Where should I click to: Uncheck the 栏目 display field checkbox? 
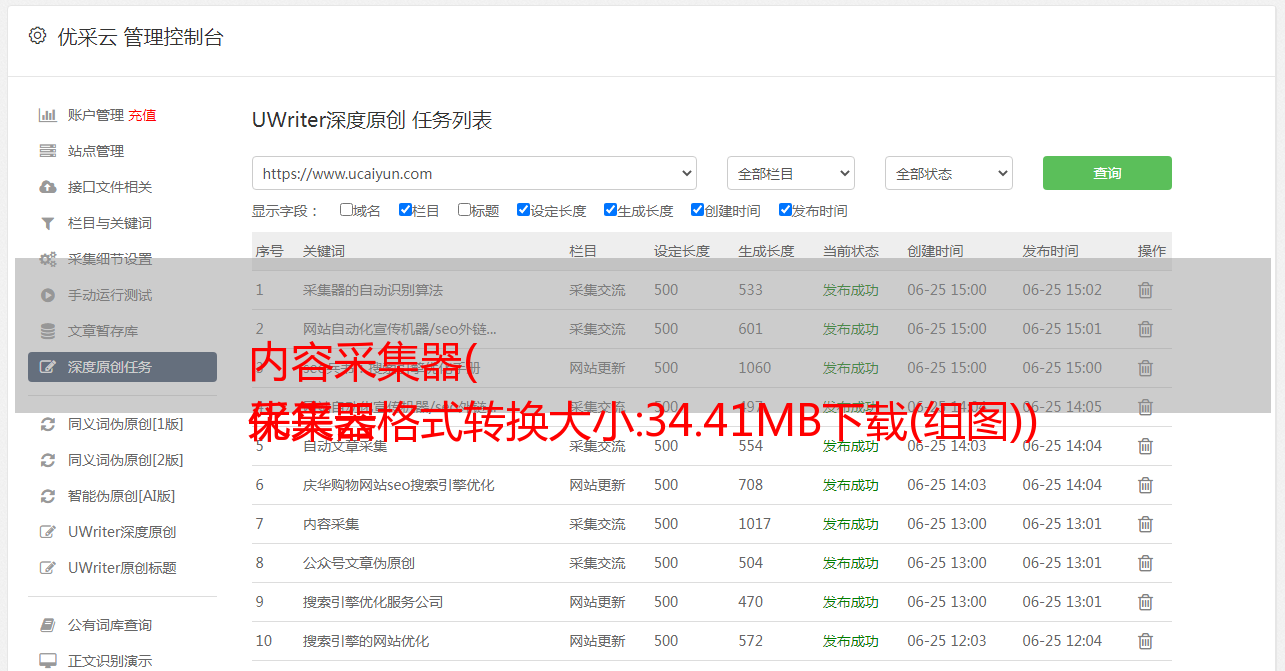405,210
